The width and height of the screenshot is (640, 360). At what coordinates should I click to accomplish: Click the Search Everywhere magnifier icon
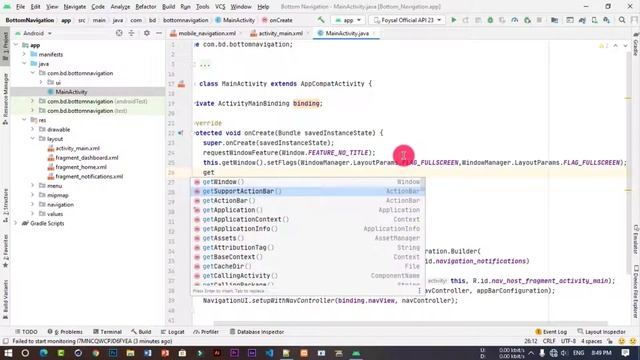622,20
